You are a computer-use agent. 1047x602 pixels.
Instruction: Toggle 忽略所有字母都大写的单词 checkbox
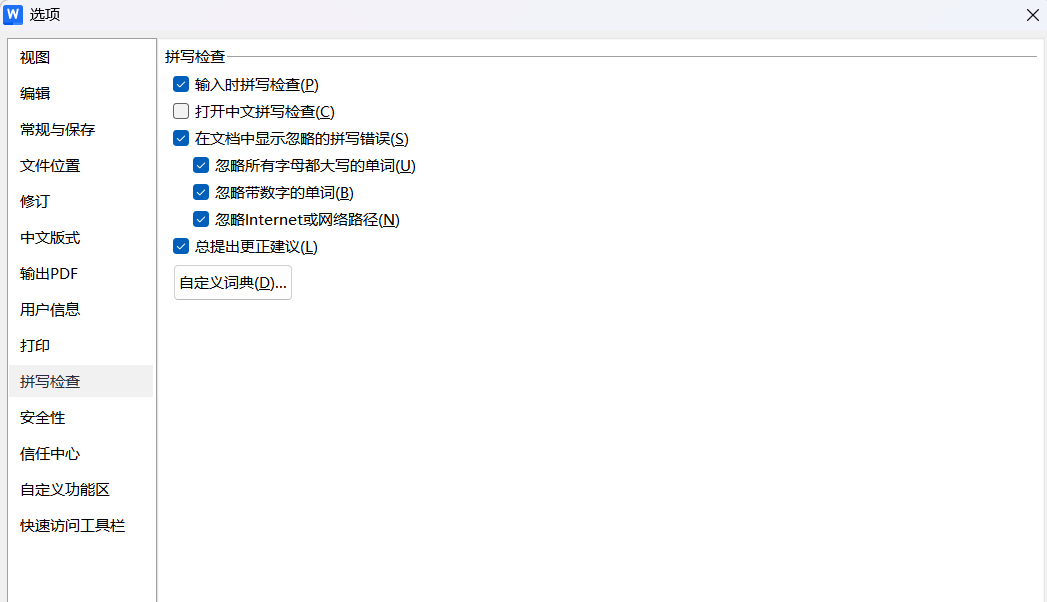click(201, 166)
